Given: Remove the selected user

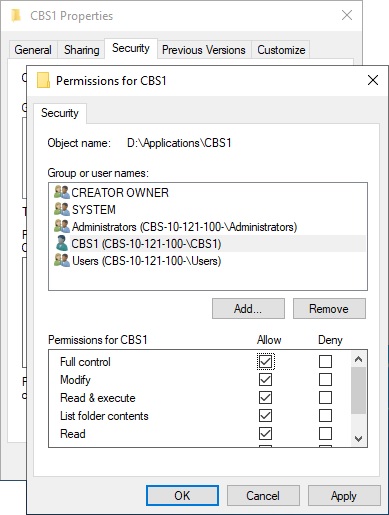Looking at the screenshot, I should (329, 308).
